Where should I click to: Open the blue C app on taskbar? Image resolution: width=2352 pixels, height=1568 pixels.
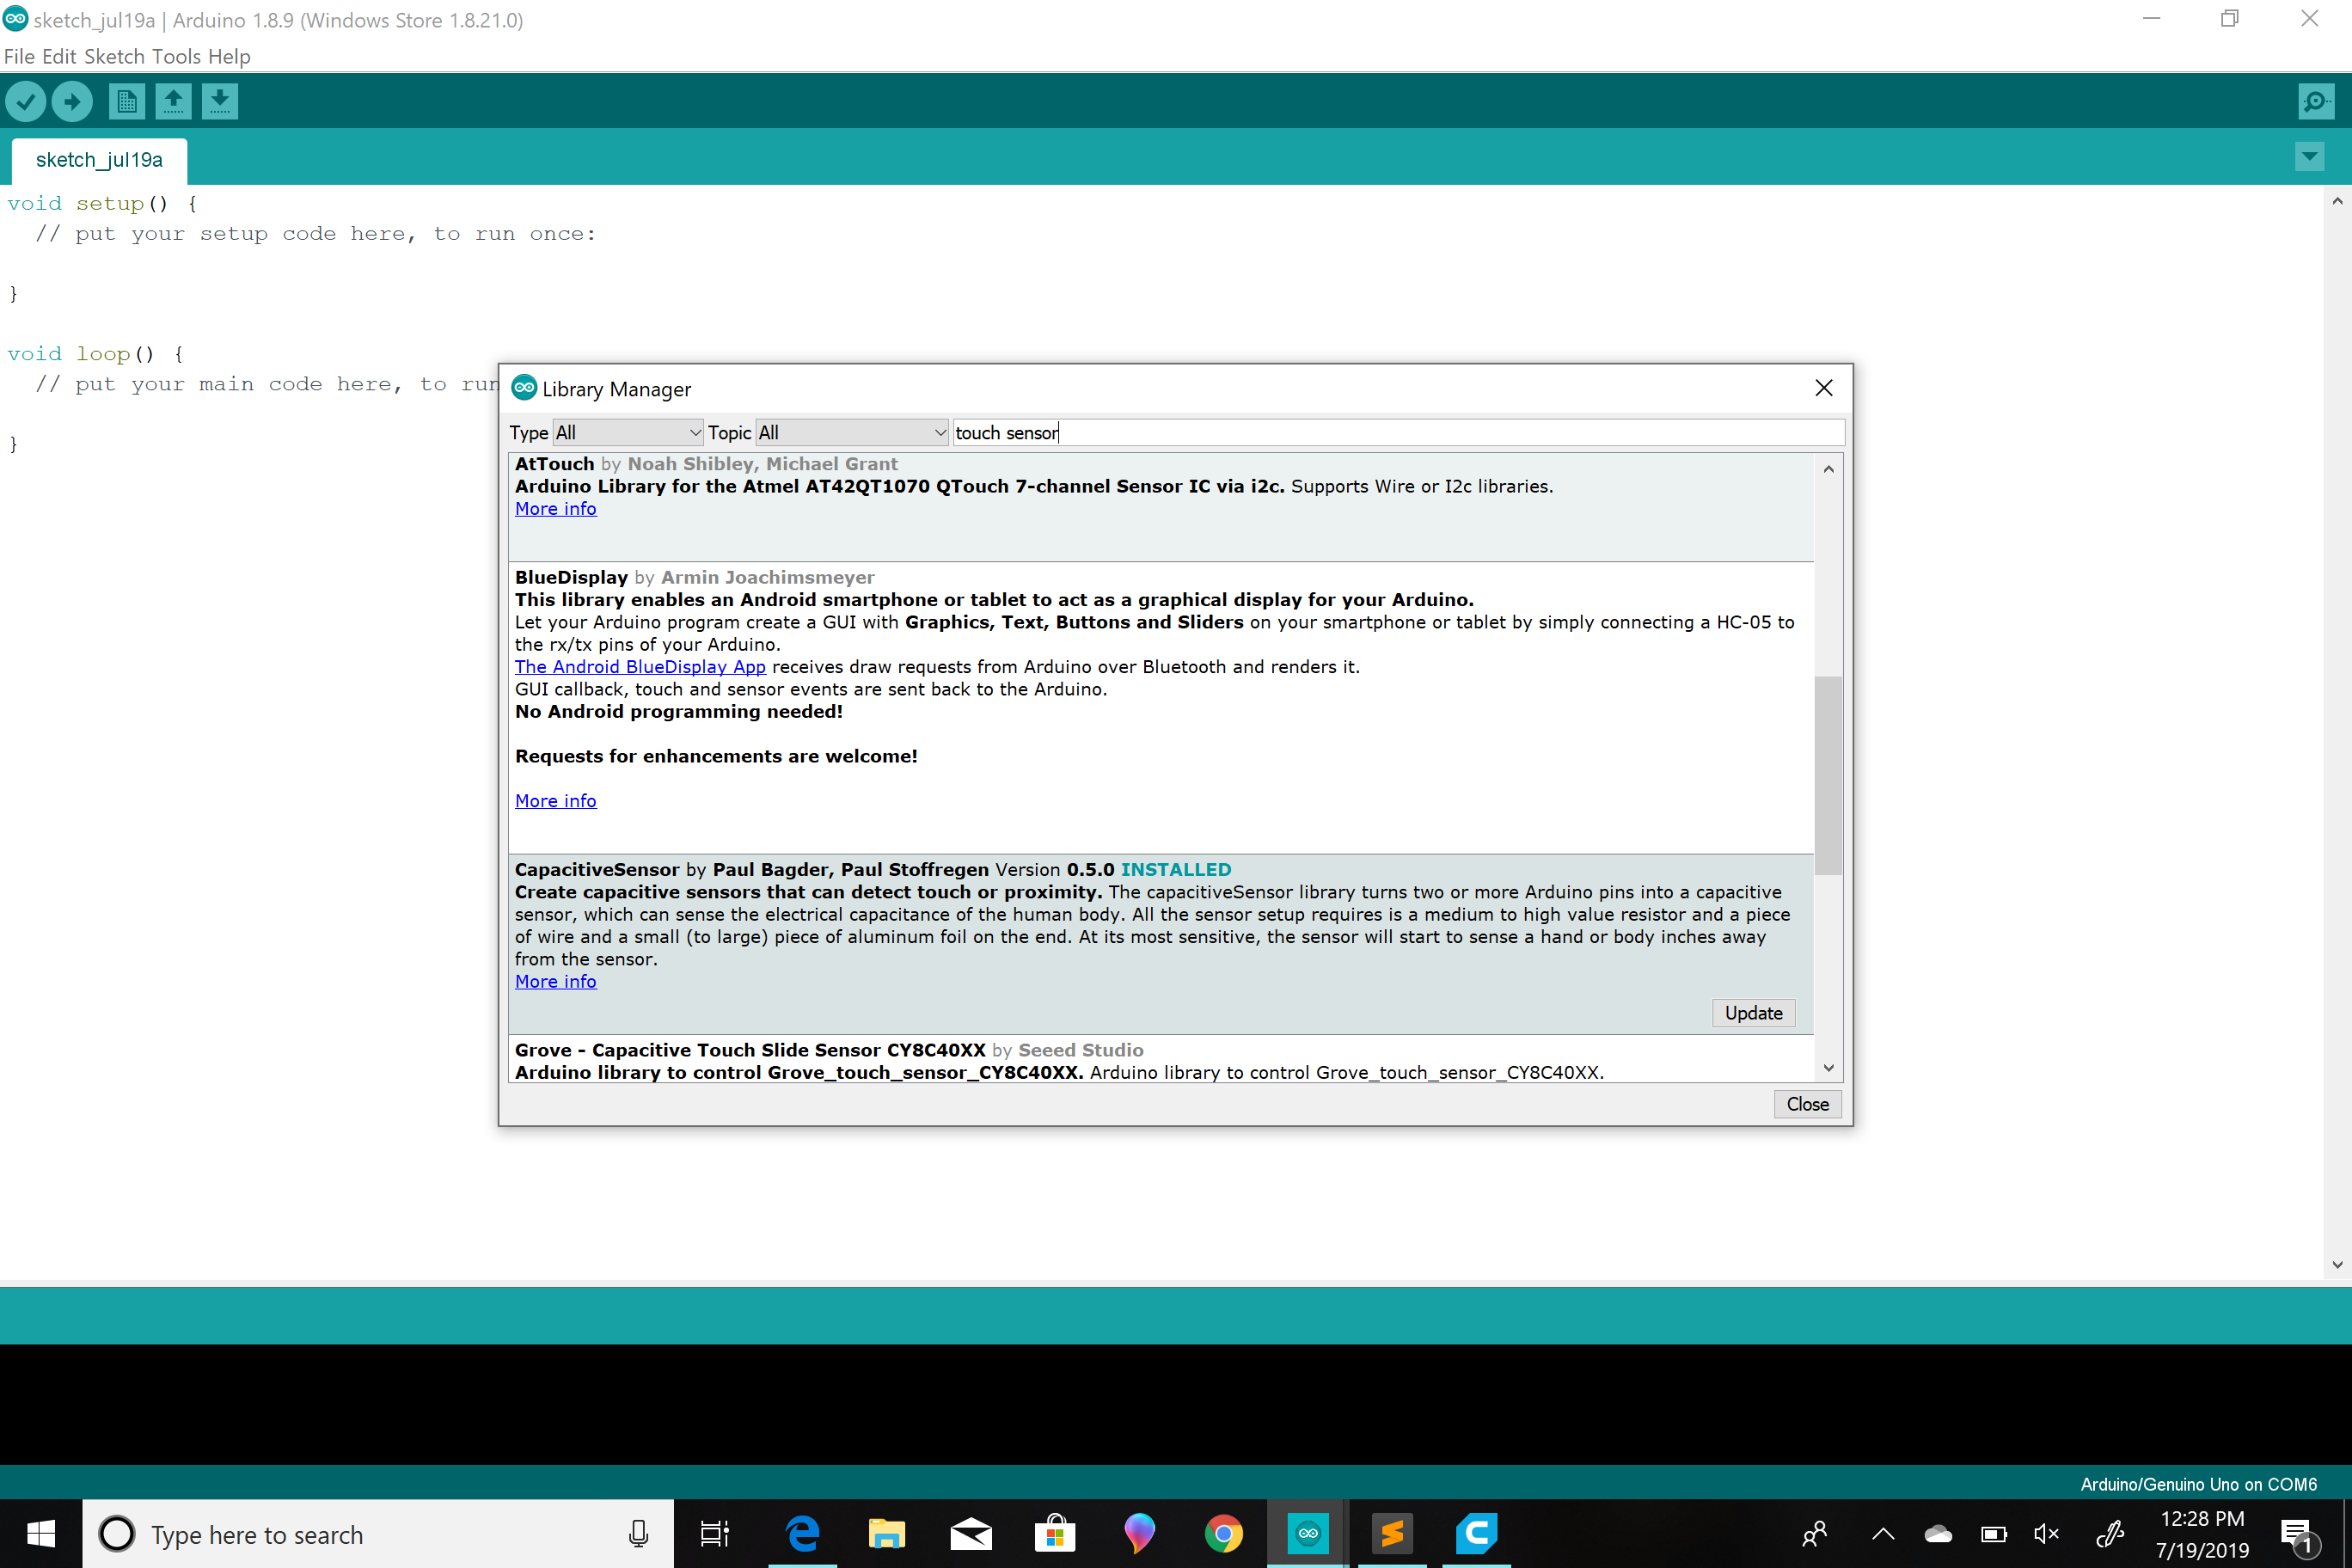(x=1476, y=1533)
